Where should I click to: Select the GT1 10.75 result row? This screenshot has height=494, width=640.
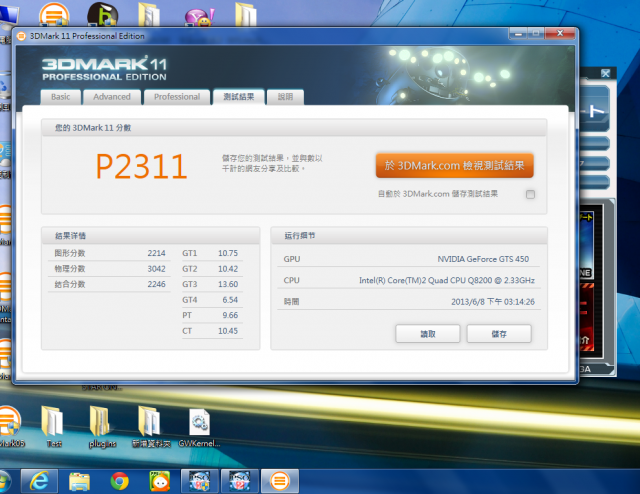coord(212,253)
